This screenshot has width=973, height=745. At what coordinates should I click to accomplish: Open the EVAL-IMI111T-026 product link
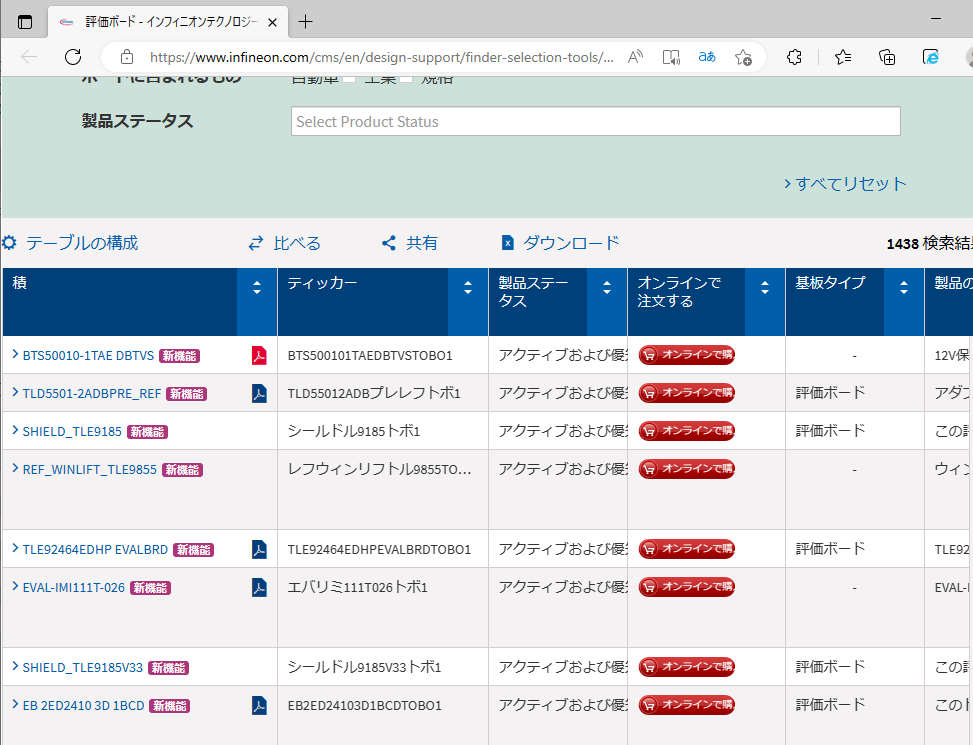[74, 587]
